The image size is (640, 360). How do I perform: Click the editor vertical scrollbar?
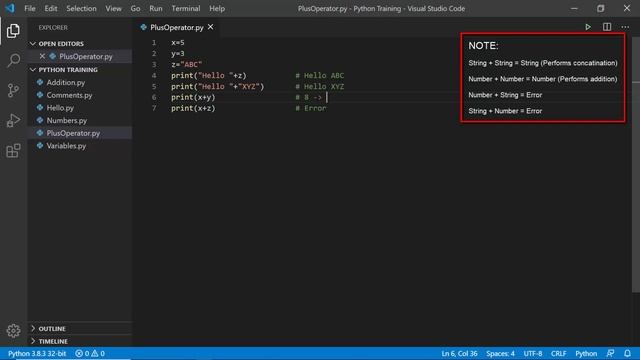[636, 163]
